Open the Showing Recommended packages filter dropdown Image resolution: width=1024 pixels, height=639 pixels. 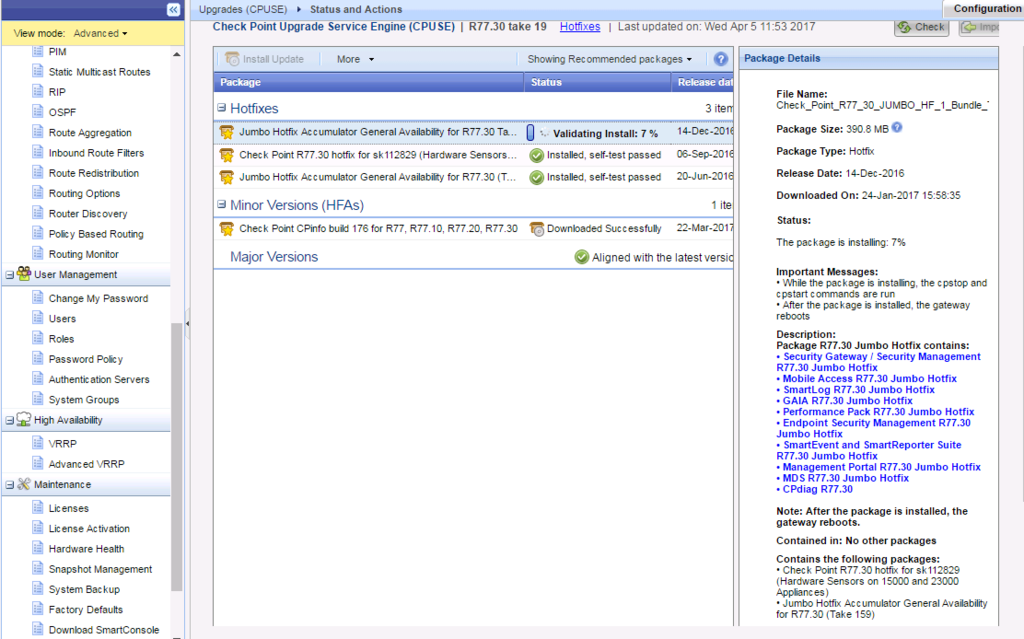pos(609,59)
